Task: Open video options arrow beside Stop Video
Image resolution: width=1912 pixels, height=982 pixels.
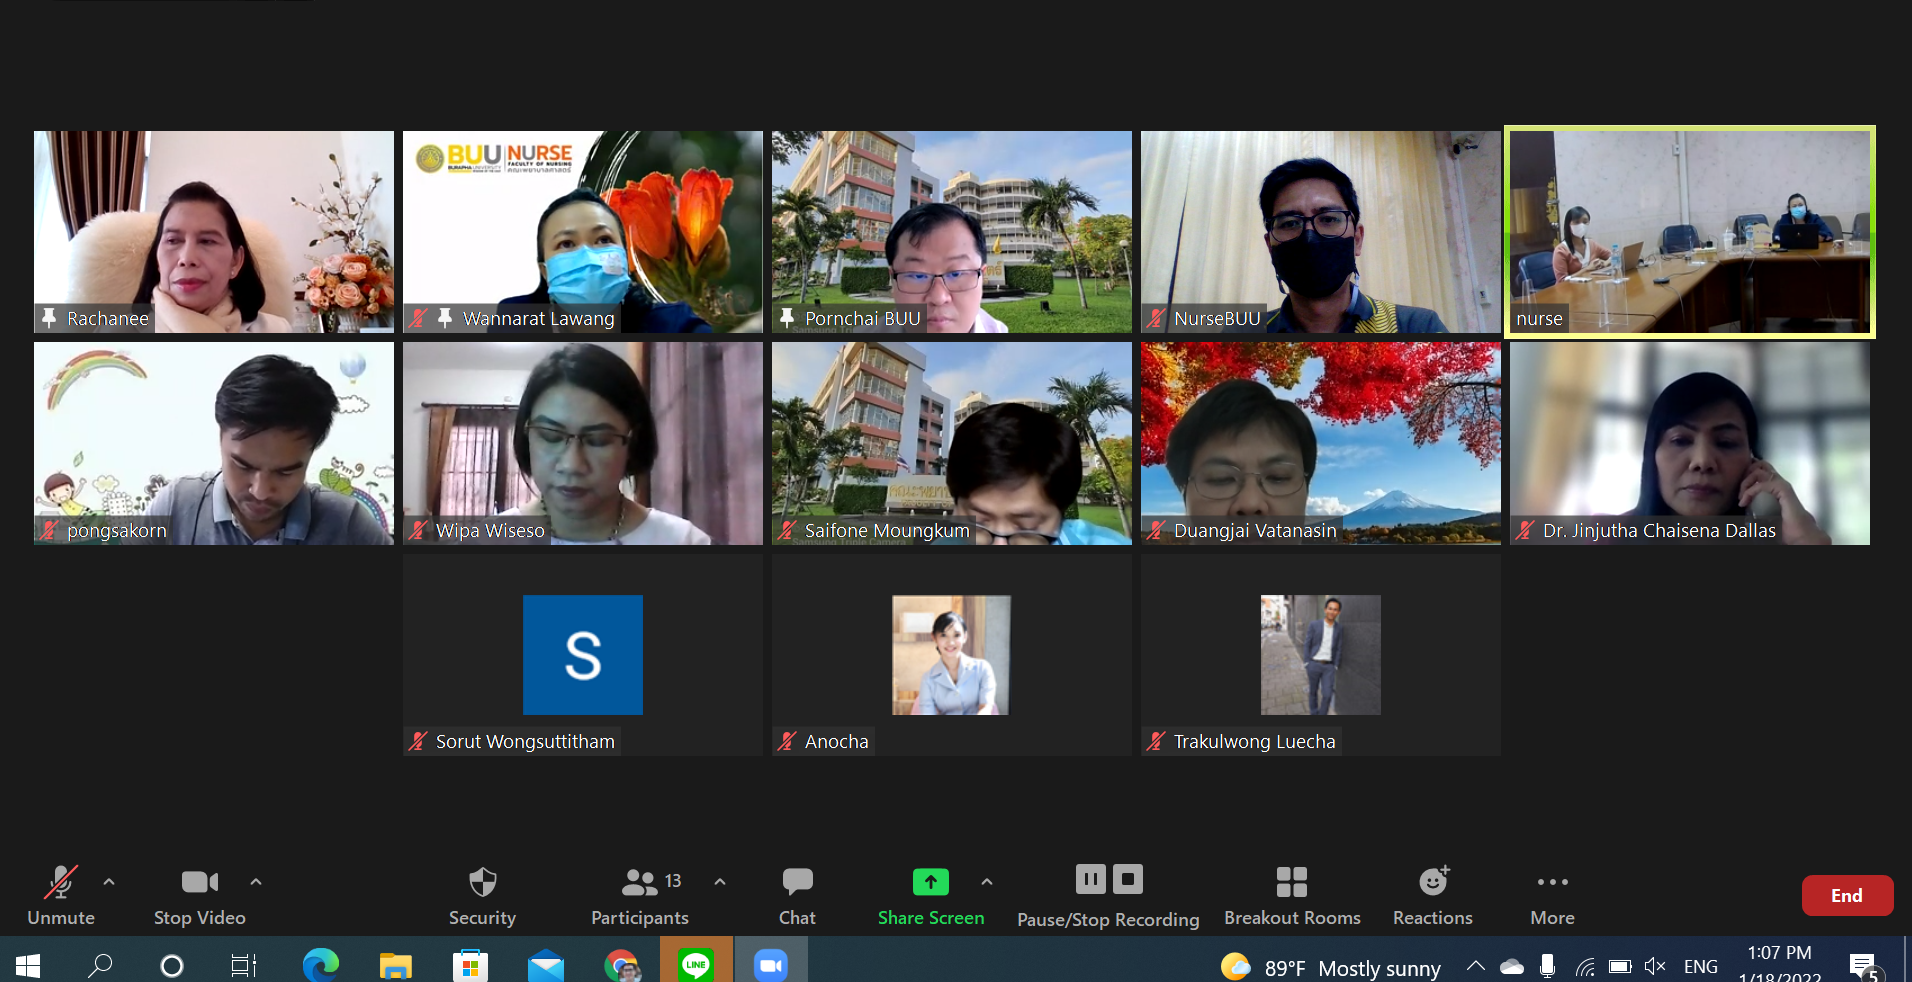Action: (256, 882)
